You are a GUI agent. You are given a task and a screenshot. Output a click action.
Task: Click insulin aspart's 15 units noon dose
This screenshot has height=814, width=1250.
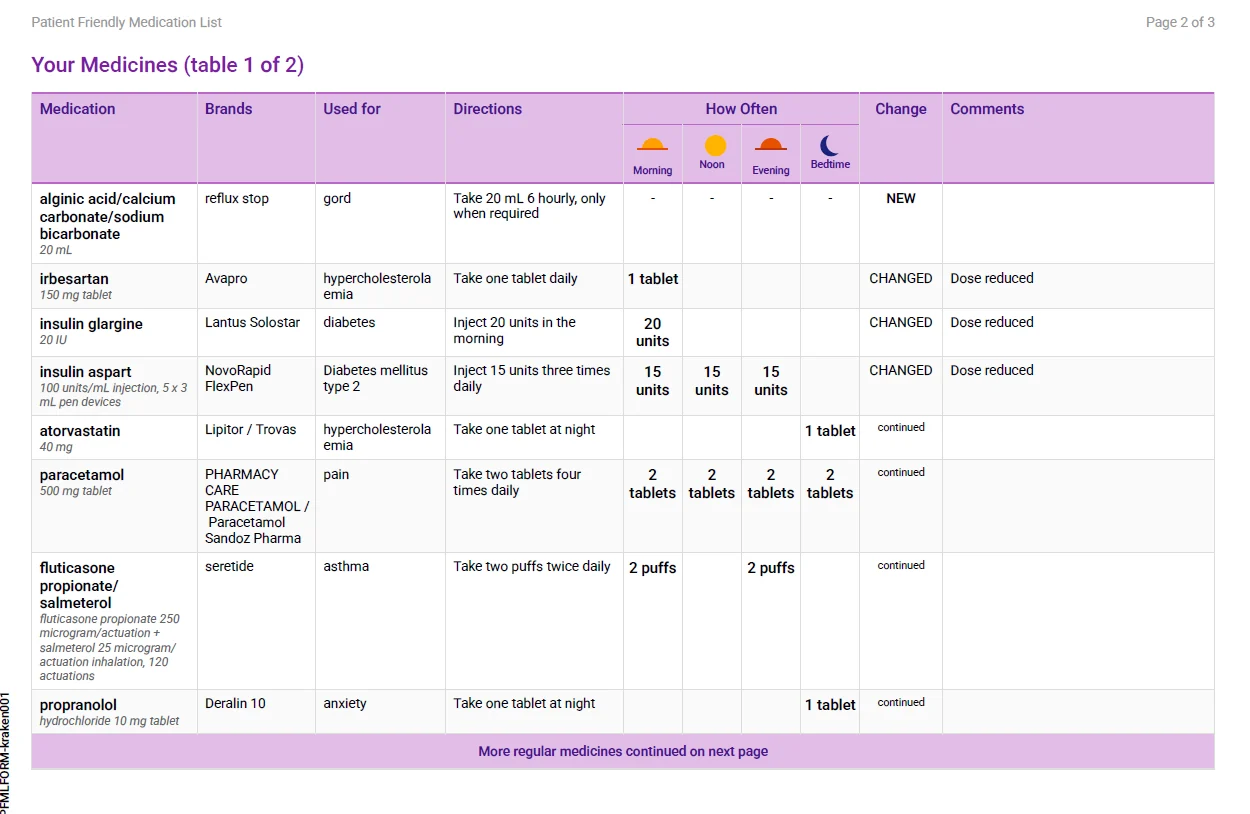tap(712, 380)
